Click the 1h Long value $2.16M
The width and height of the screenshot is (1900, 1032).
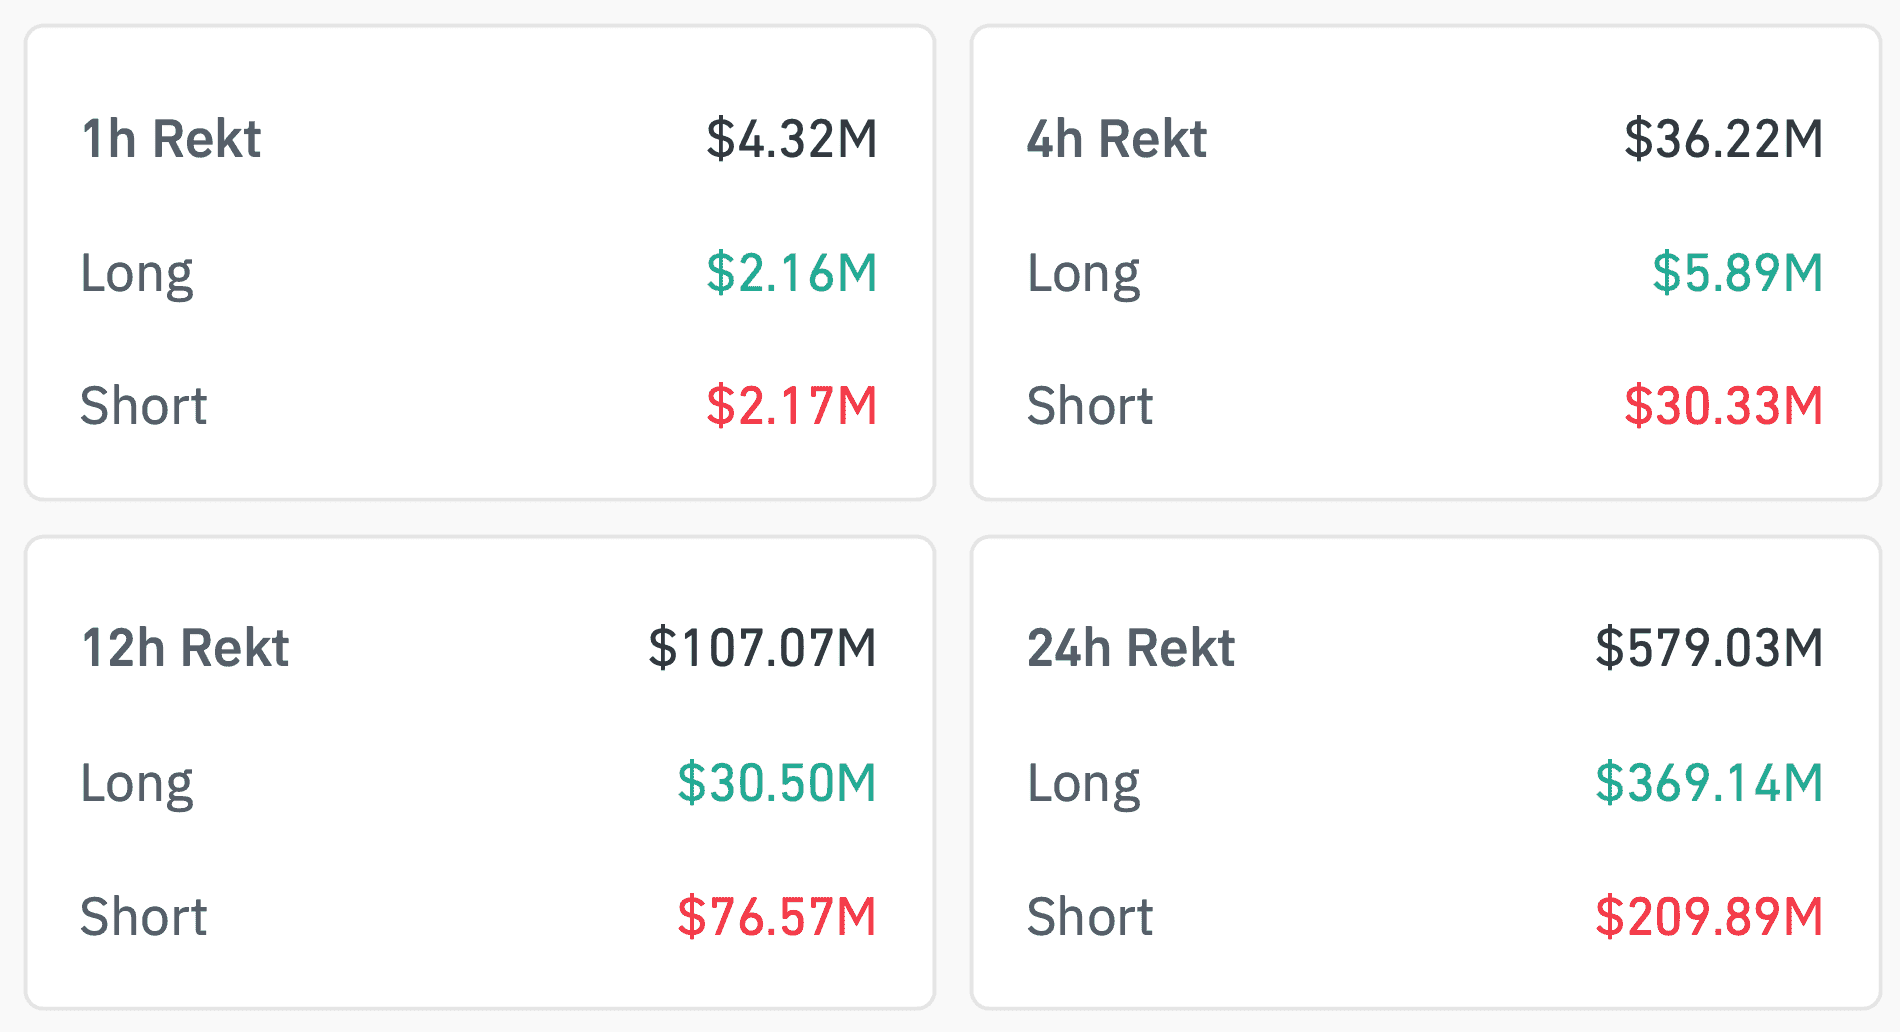(791, 273)
